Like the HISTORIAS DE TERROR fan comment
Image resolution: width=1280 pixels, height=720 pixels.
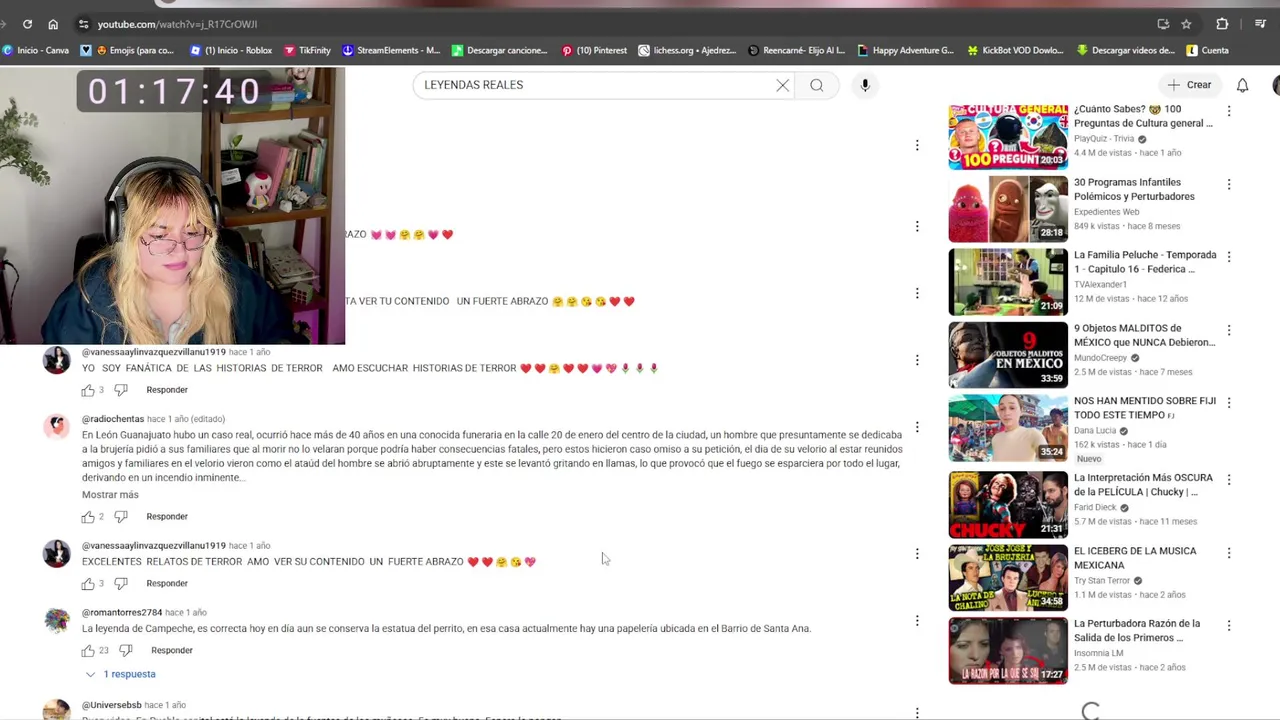pyautogui.click(x=88, y=390)
